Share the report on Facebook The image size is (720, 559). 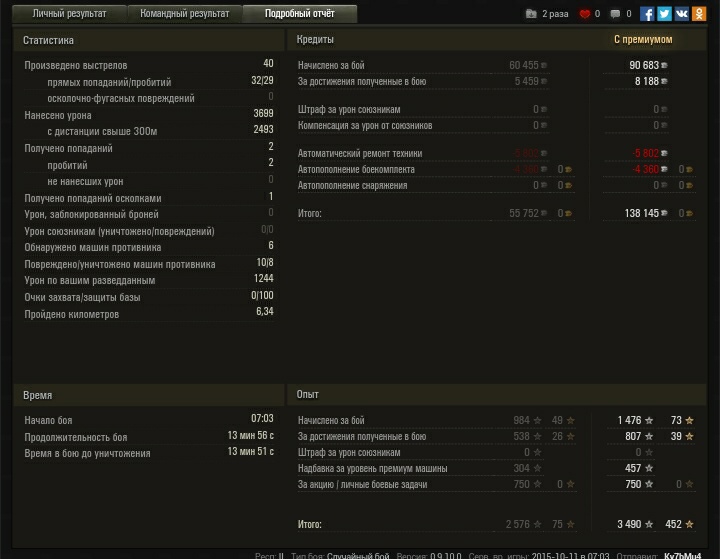(x=647, y=14)
